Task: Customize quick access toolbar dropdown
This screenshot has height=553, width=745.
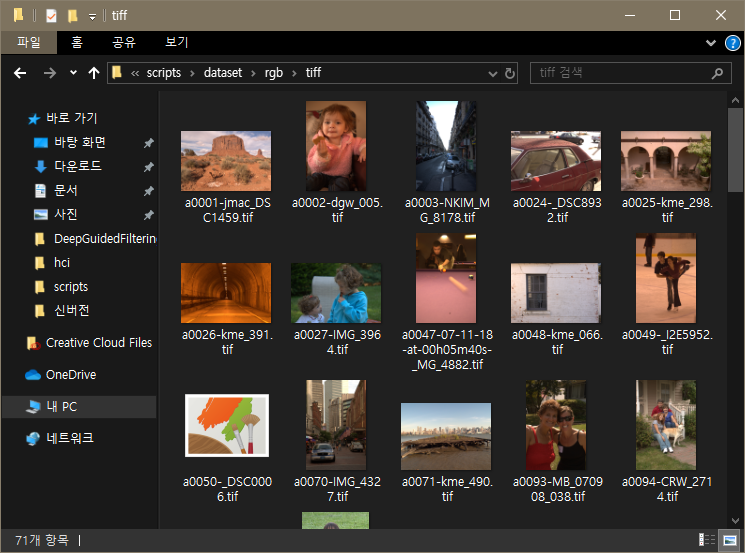Action: (92, 17)
